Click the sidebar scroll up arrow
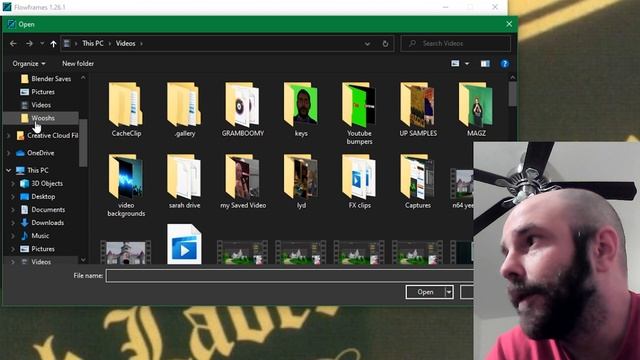 pos(83,78)
